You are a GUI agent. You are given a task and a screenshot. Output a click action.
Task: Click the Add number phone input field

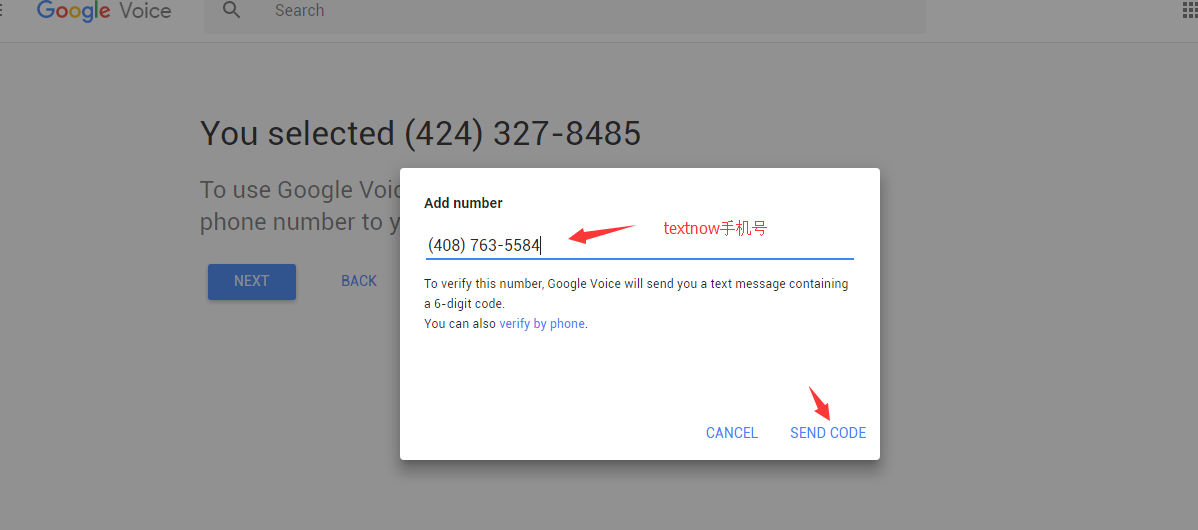point(639,246)
